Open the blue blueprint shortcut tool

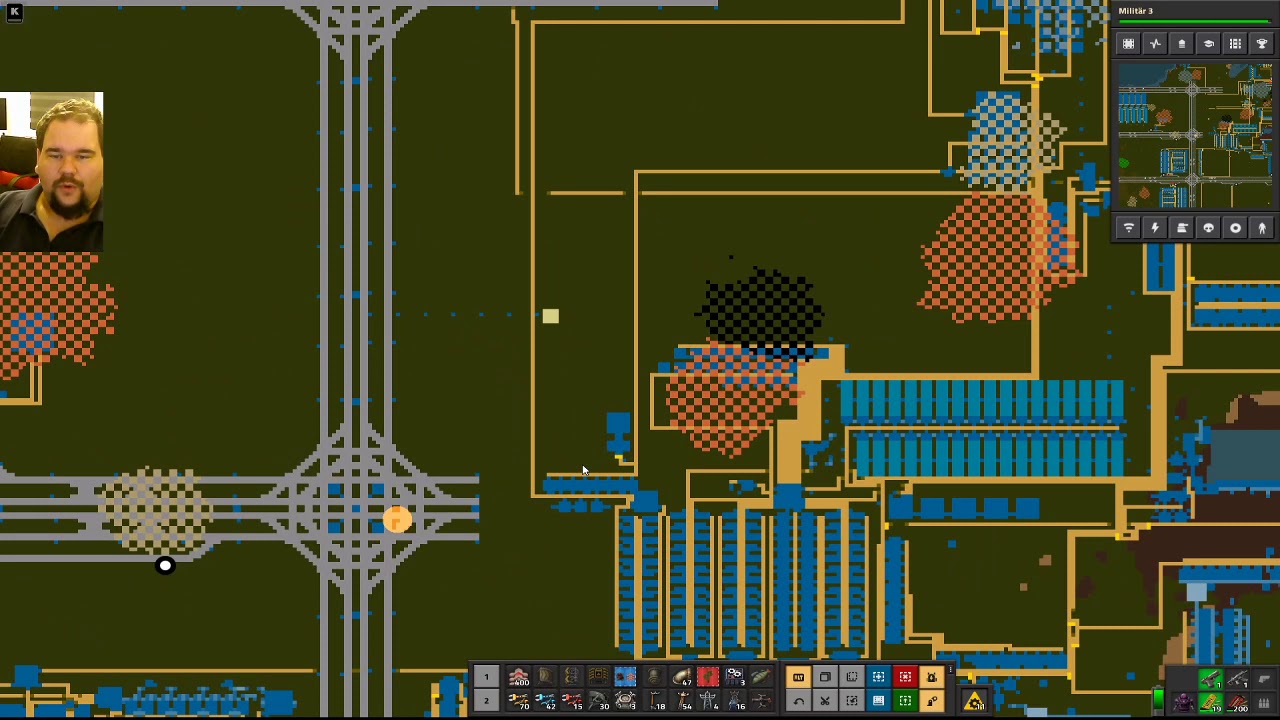click(x=878, y=677)
